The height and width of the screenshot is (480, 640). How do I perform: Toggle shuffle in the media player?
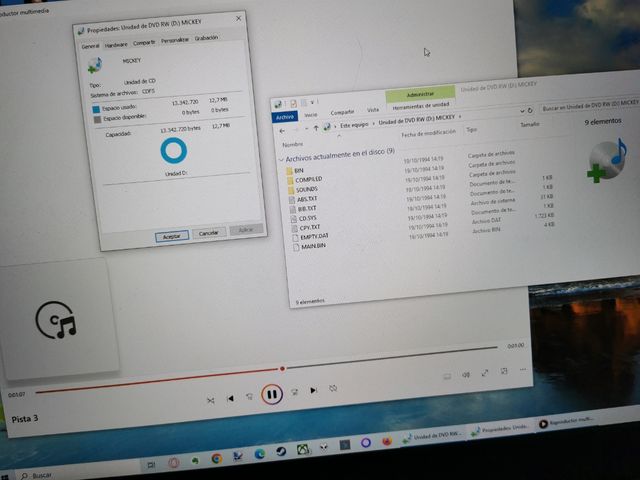click(210, 400)
